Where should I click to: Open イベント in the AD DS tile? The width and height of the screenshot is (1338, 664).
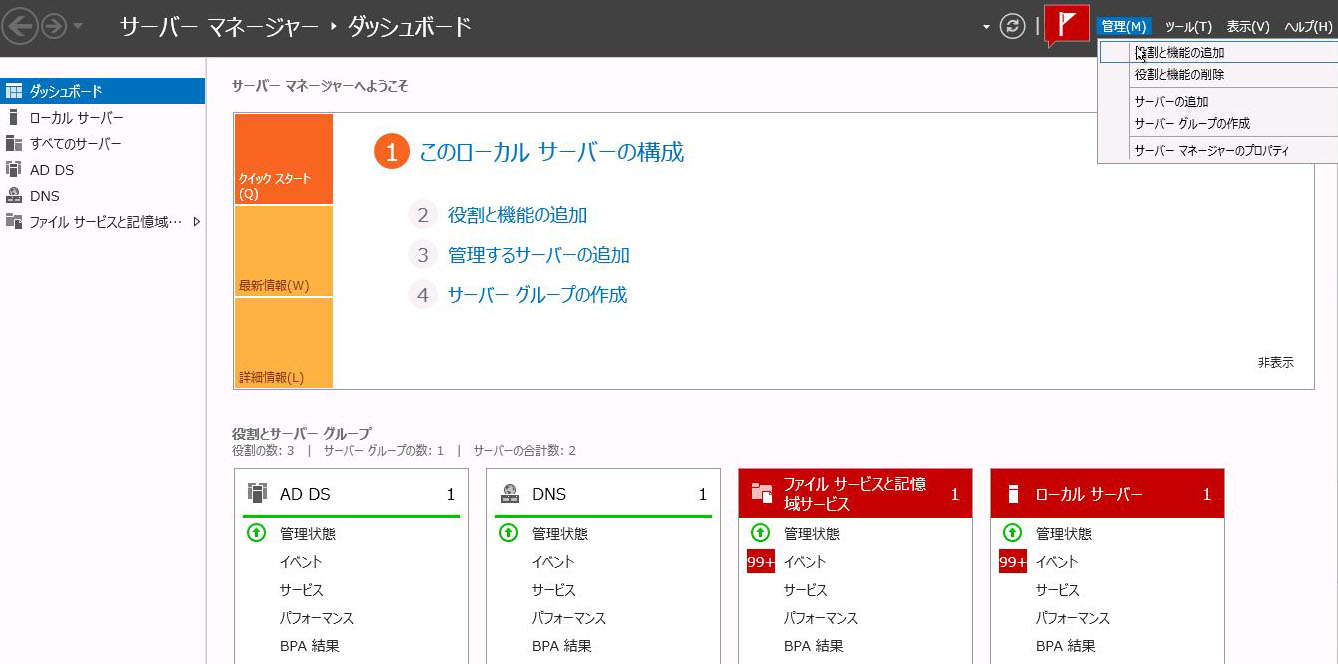coord(301,562)
